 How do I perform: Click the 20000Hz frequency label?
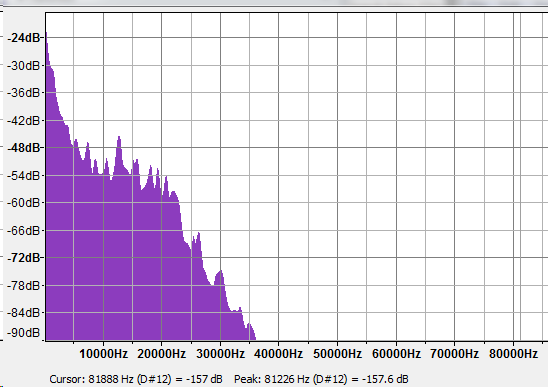pyautogui.click(x=161, y=354)
